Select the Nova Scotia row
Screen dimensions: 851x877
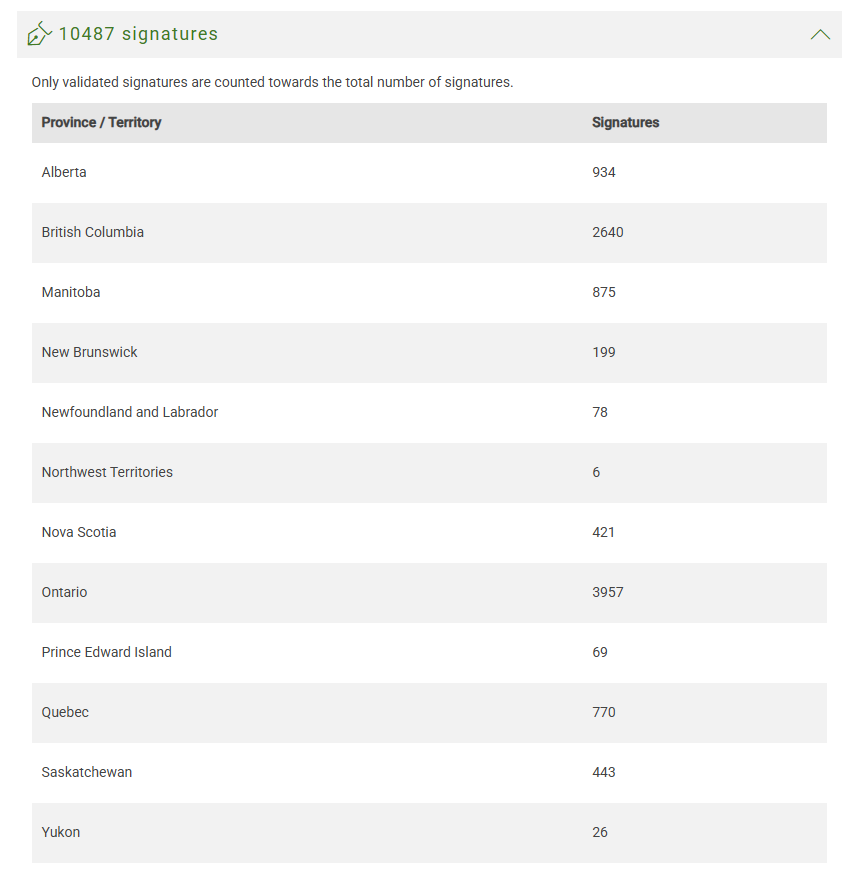[79, 532]
